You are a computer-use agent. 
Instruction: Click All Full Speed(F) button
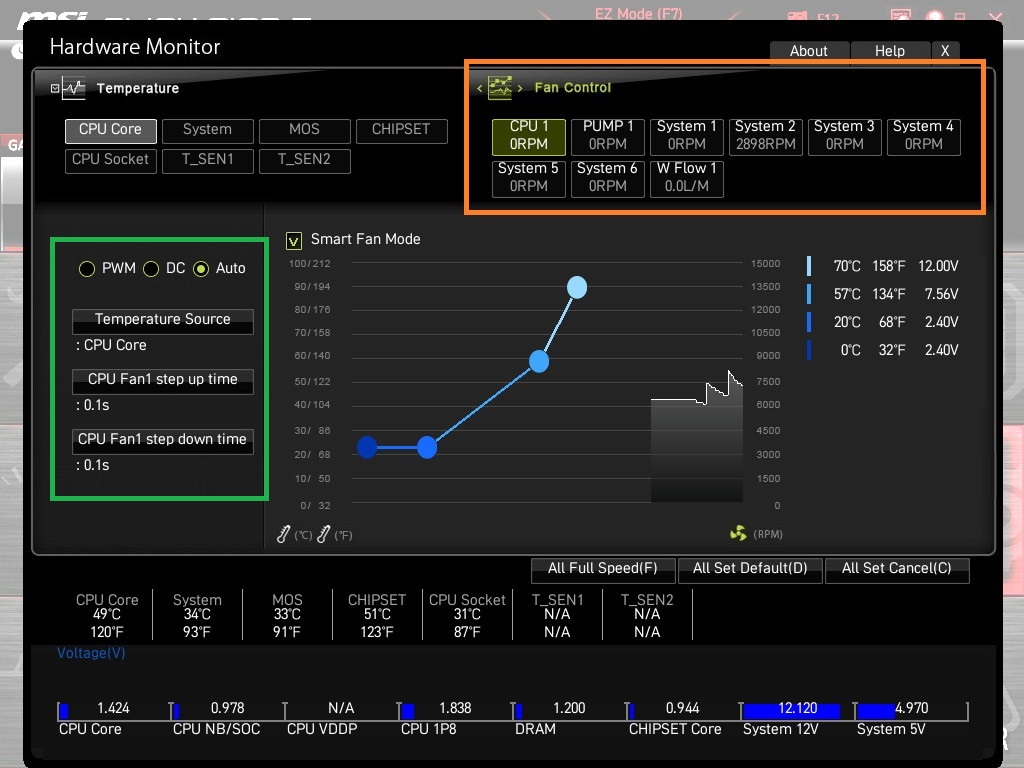[x=603, y=569]
